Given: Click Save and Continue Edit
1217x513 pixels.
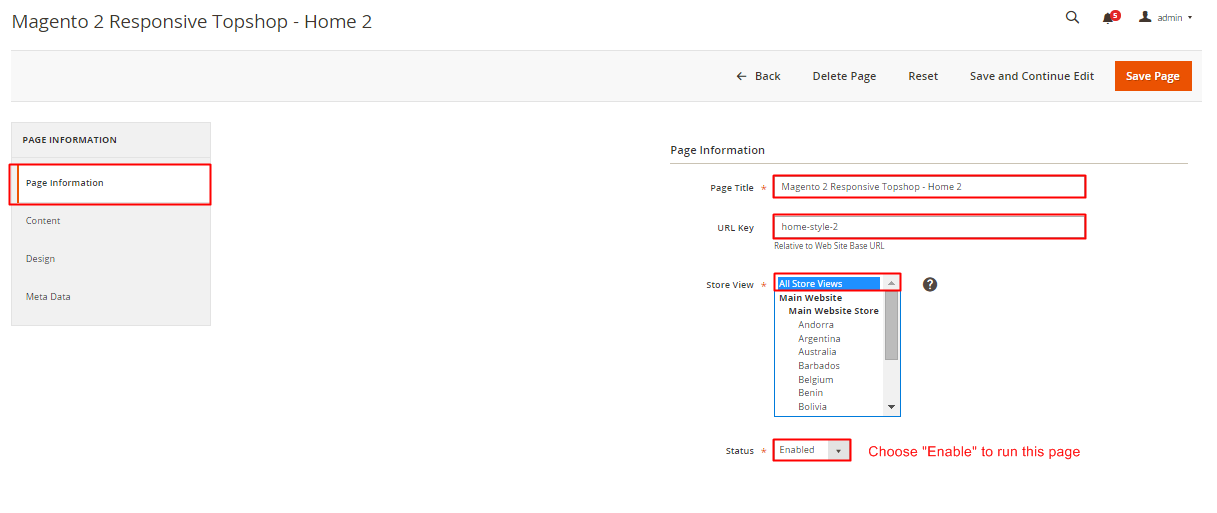Looking at the screenshot, I should click(1032, 76).
